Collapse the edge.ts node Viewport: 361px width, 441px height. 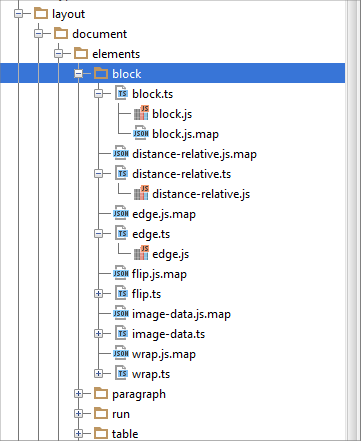[98, 234]
